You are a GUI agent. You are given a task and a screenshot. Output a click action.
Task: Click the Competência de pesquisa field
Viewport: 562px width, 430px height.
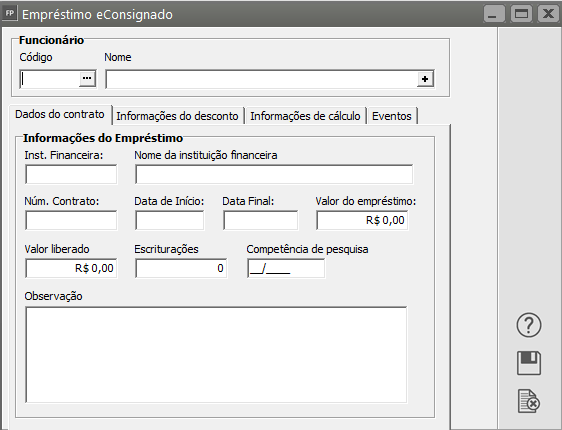click(286, 268)
